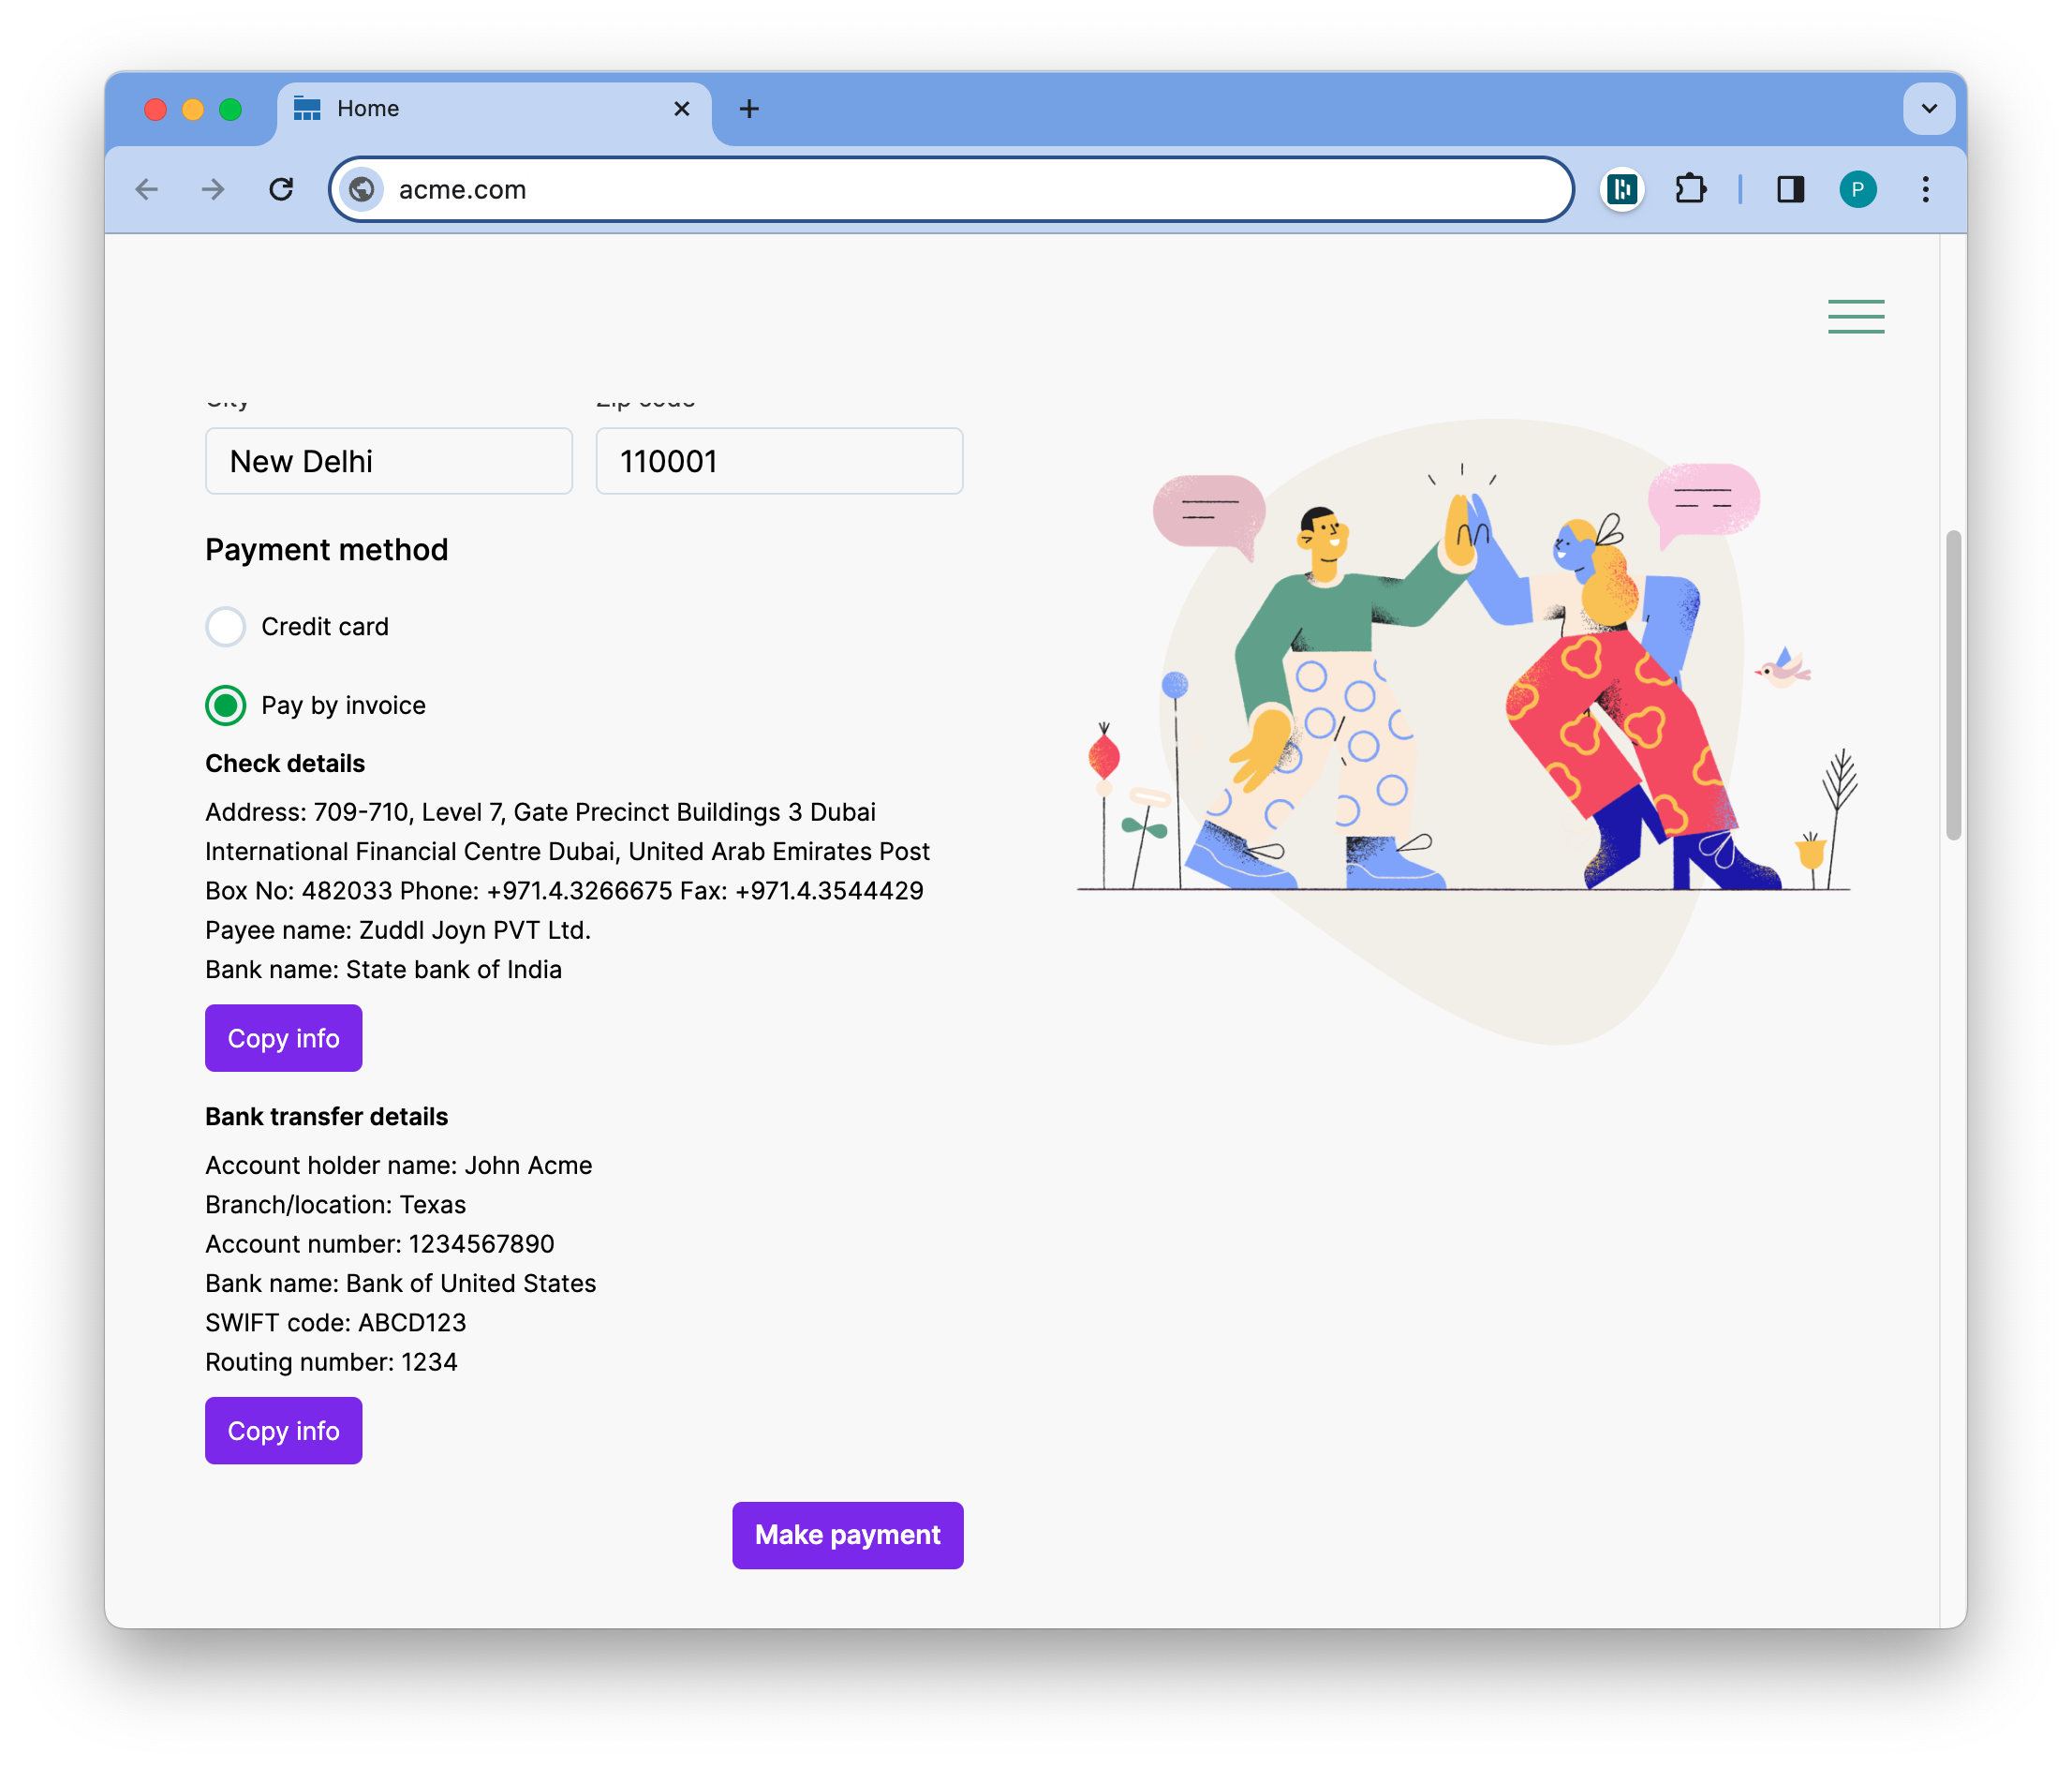The height and width of the screenshot is (1767, 2072).
Task: Reload the current page
Action: [281, 189]
